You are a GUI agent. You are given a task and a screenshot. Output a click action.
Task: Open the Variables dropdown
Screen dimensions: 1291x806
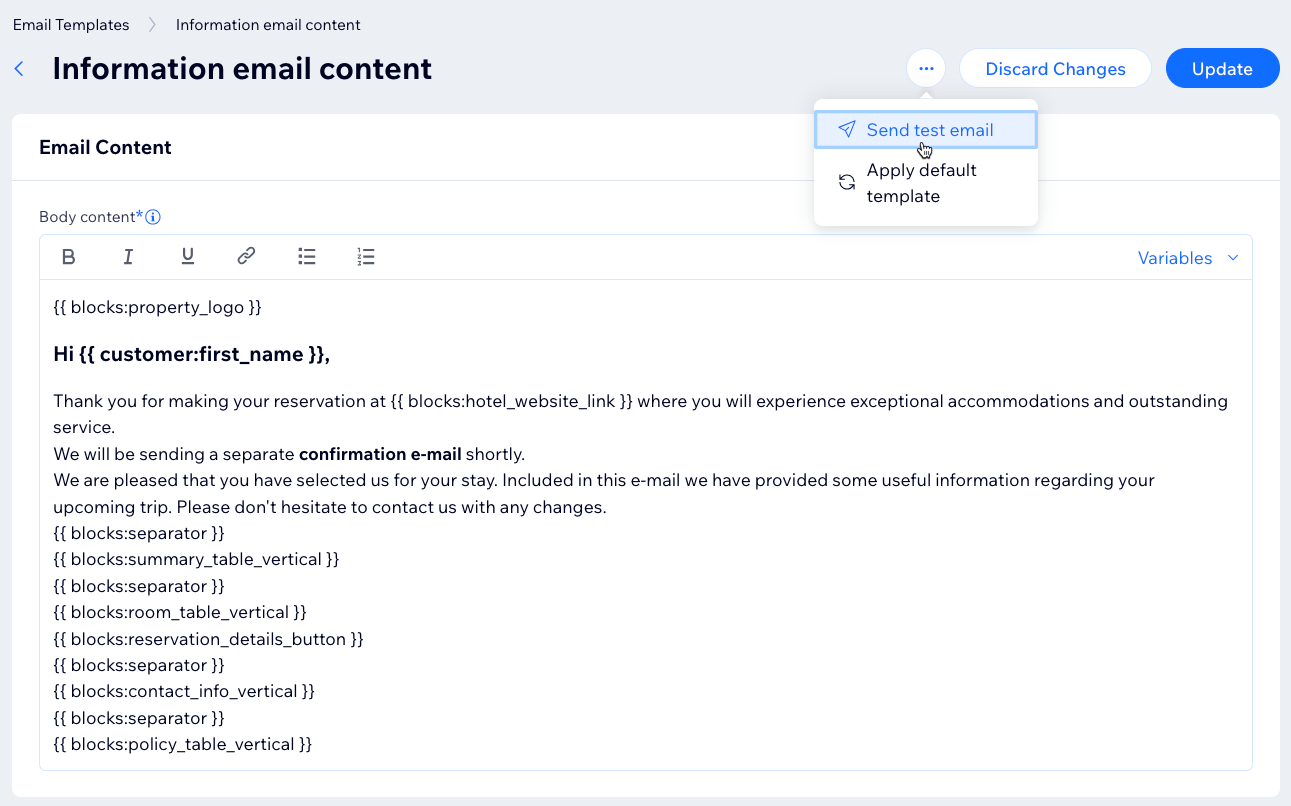[1188, 258]
